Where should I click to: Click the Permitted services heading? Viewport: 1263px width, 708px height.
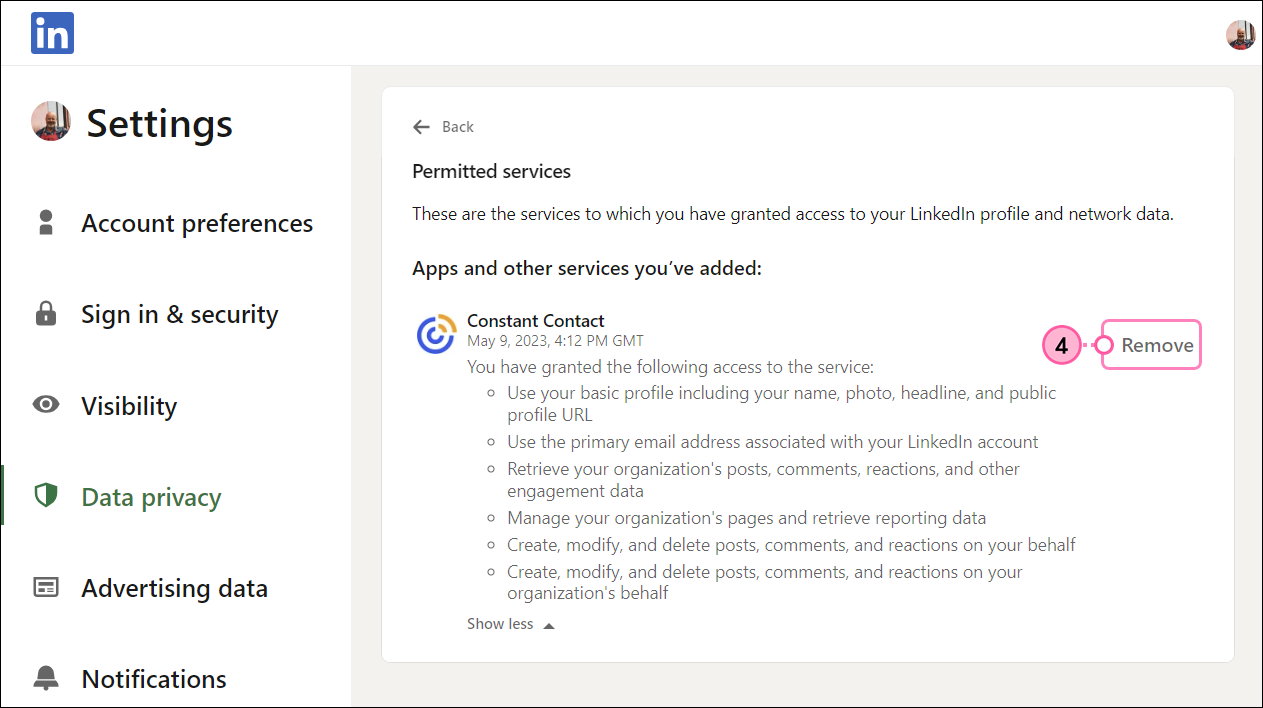pyautogui.click(x=491, y=171)
